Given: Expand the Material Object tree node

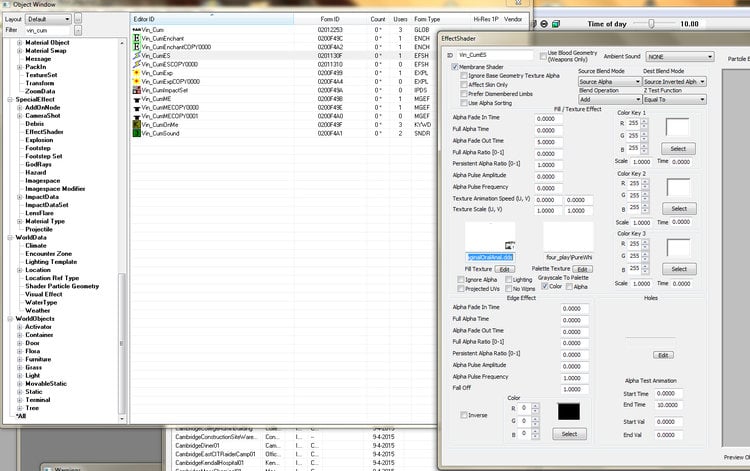Looking at the screenshot, I should pyautogui.click(x=20, y=43).
